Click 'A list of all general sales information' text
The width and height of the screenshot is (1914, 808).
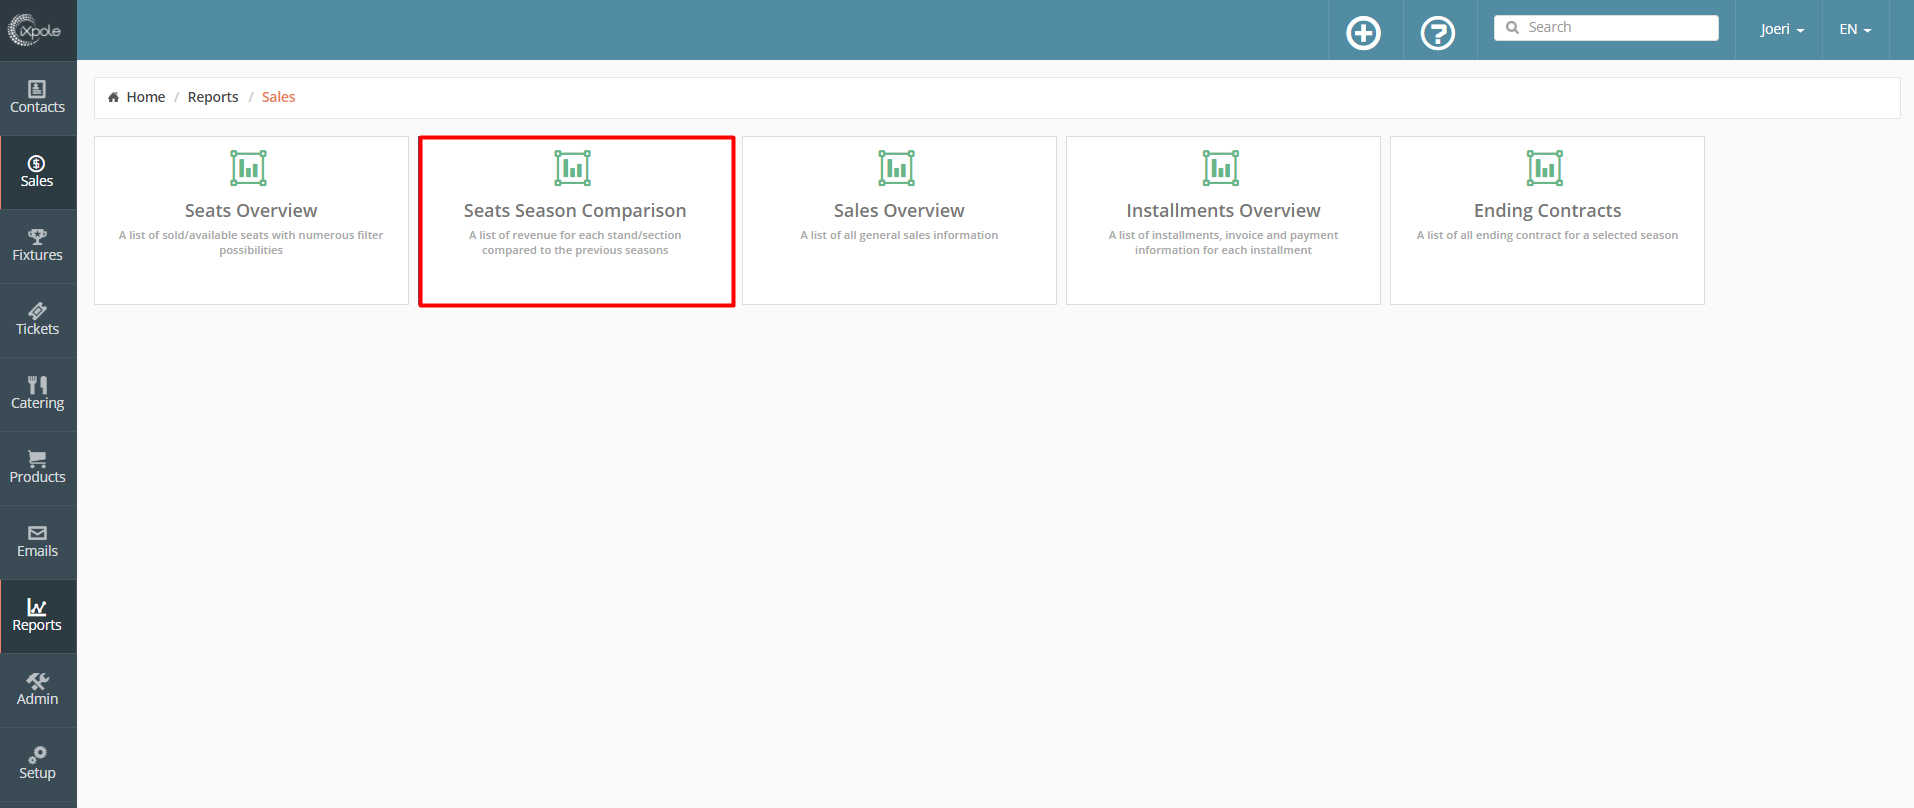(899, 235)
